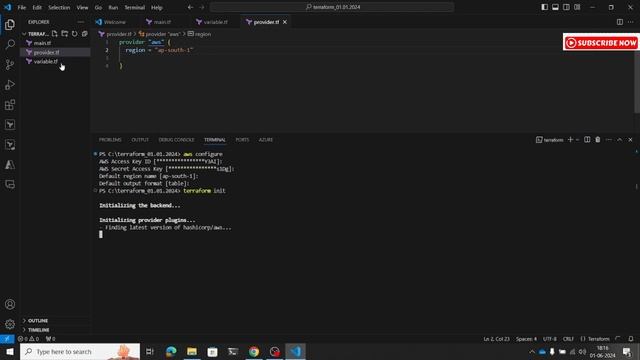
Task: Switch to the variable.tf editor tab
Action: [216, 22]
